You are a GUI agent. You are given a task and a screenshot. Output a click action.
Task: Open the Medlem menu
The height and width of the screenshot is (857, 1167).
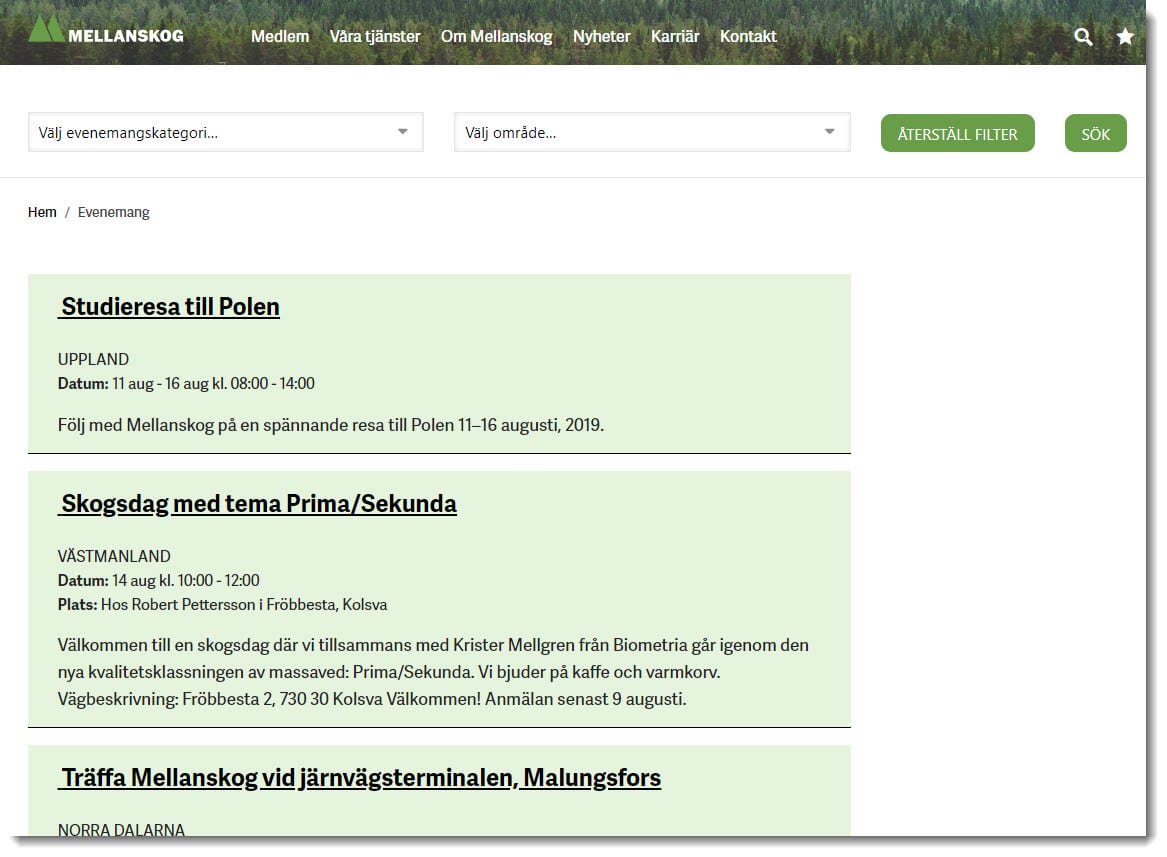point(280,36)
